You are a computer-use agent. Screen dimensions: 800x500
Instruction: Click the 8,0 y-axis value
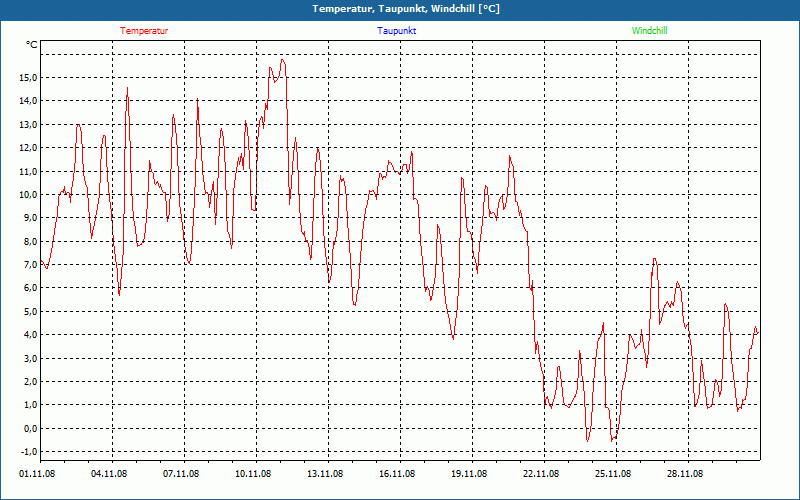30,241
